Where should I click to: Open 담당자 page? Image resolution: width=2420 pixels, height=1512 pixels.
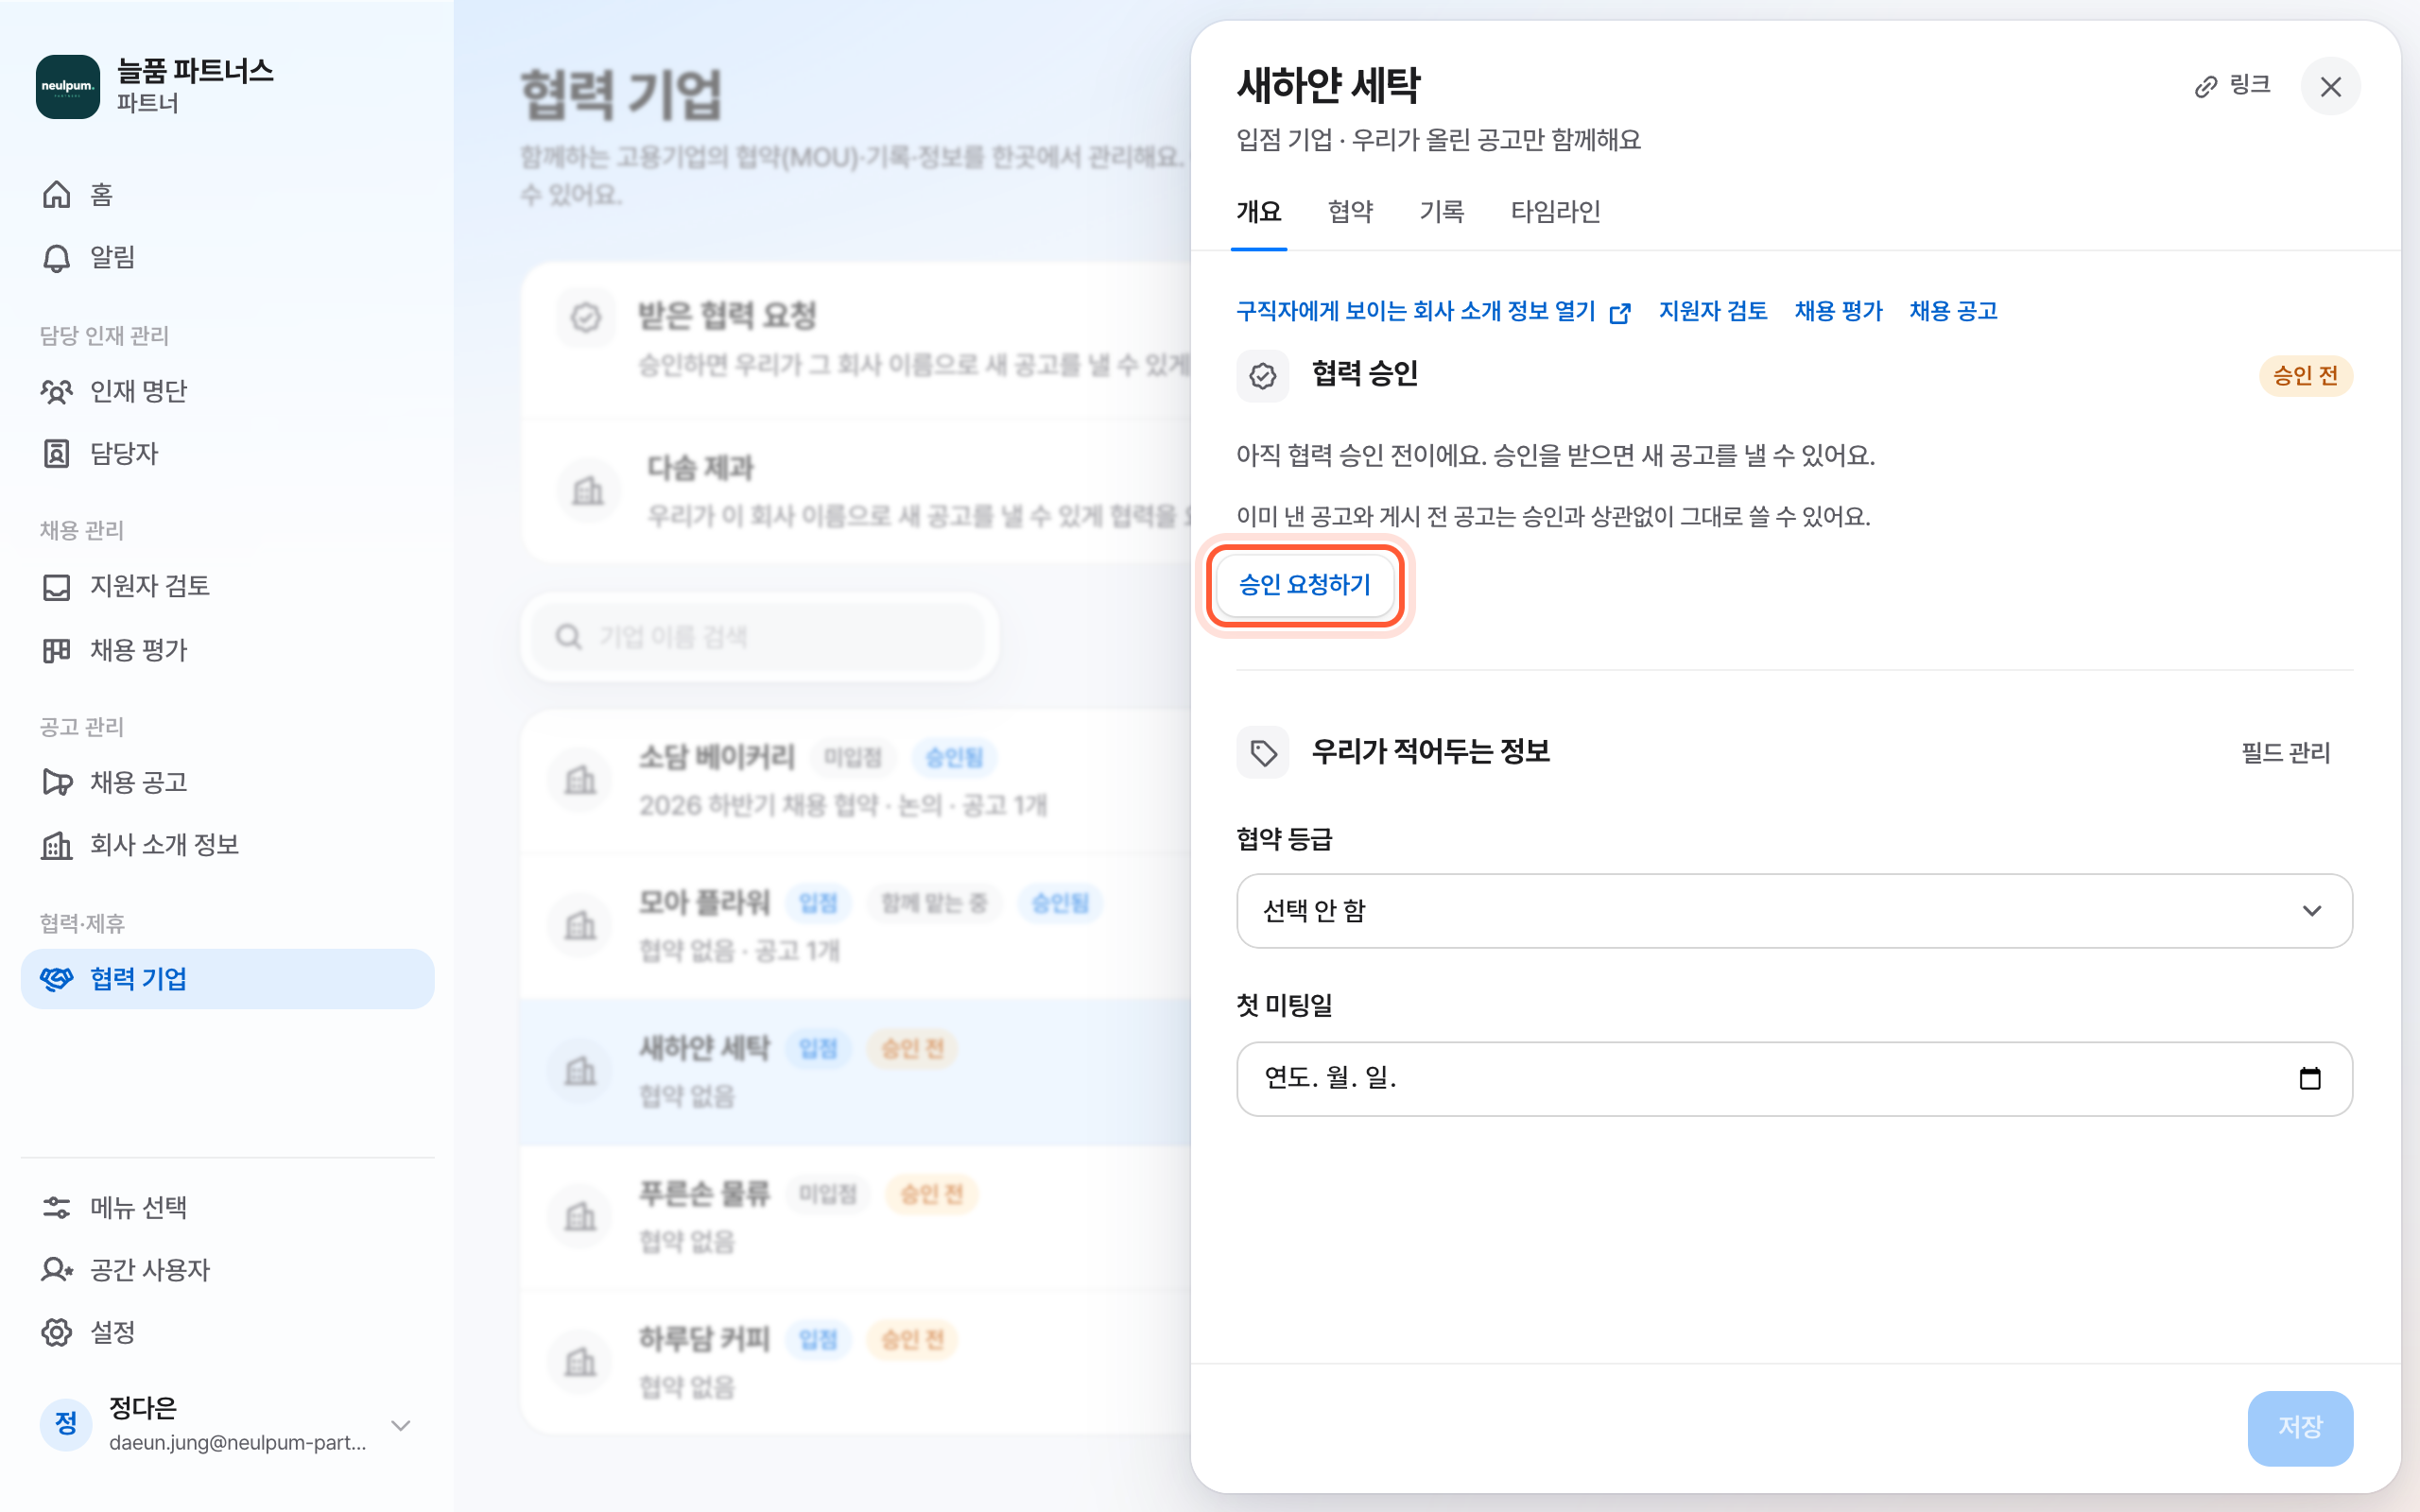(227, 453)
